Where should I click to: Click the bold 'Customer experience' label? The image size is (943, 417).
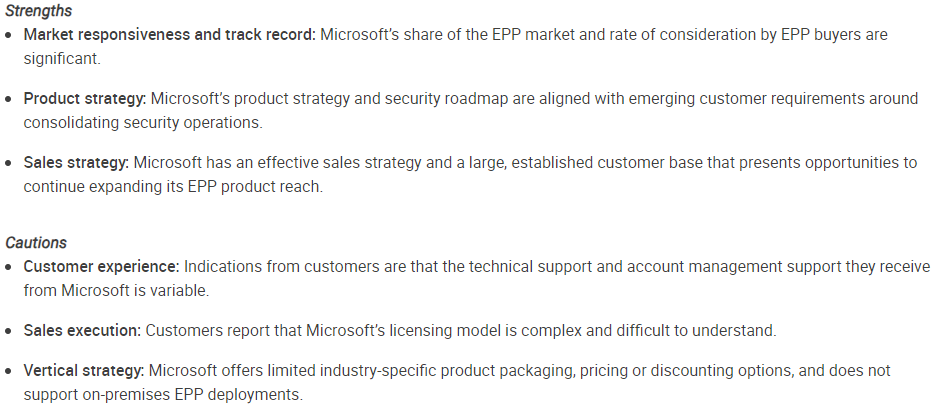click(x=101, y=266)
